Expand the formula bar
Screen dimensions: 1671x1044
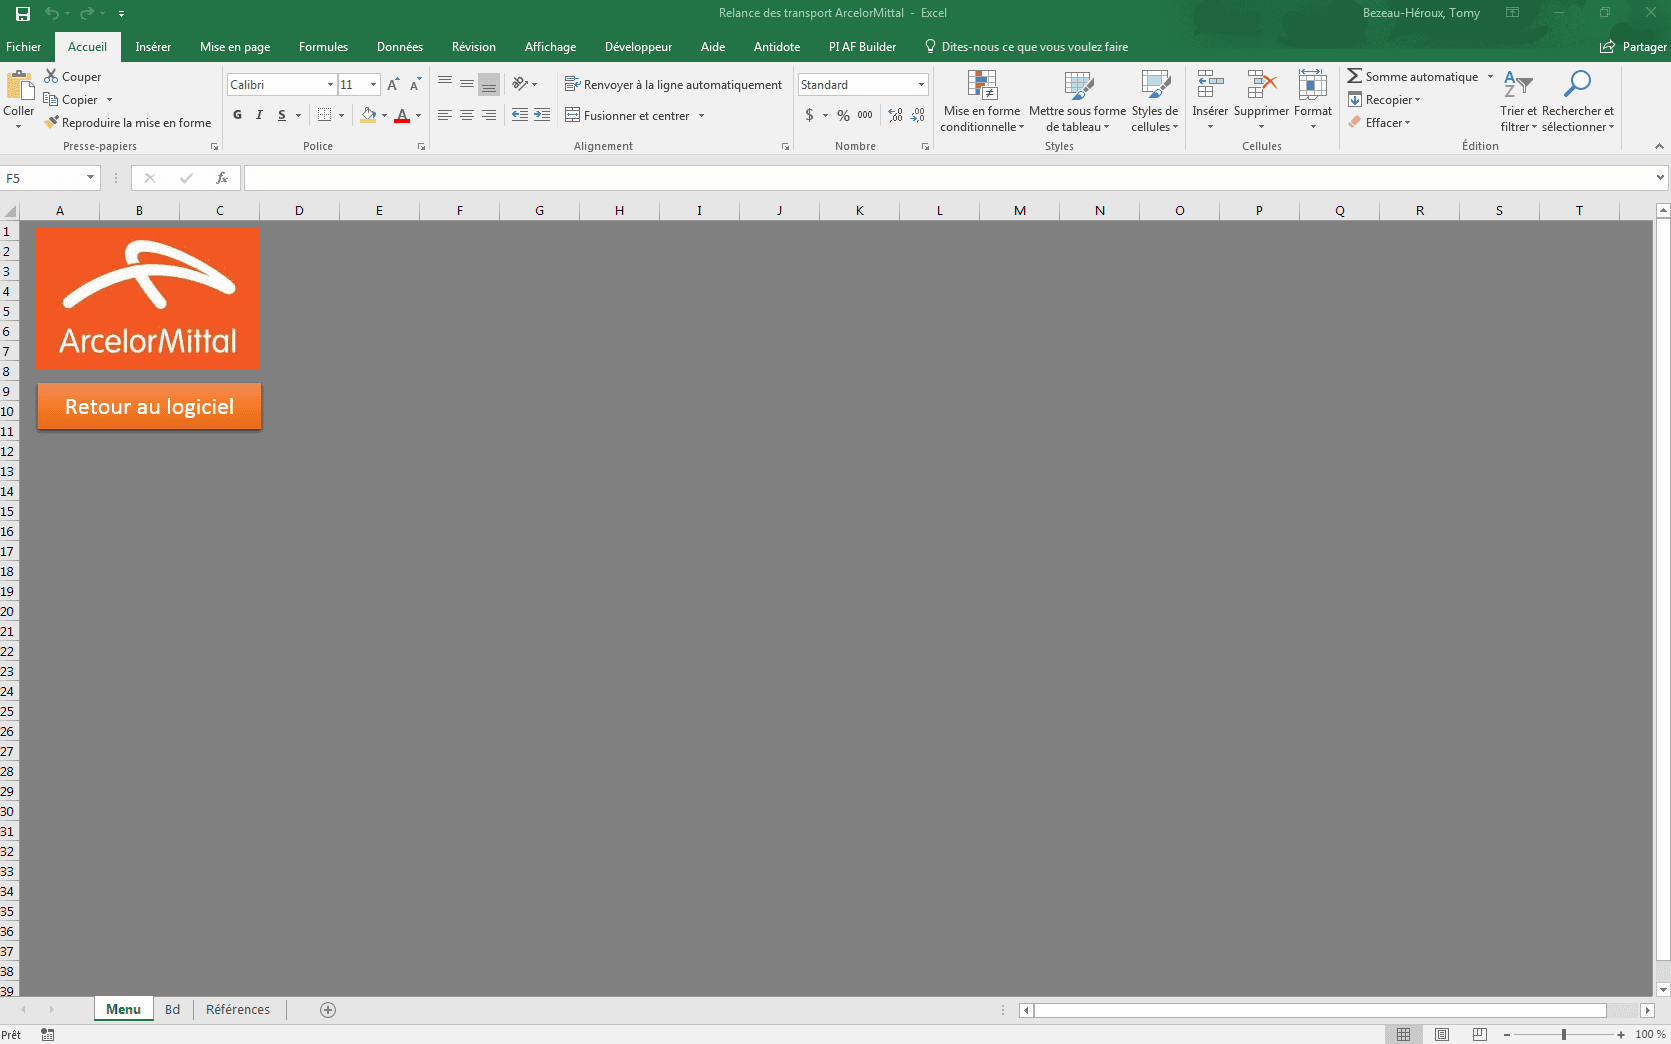point(1660,178)
